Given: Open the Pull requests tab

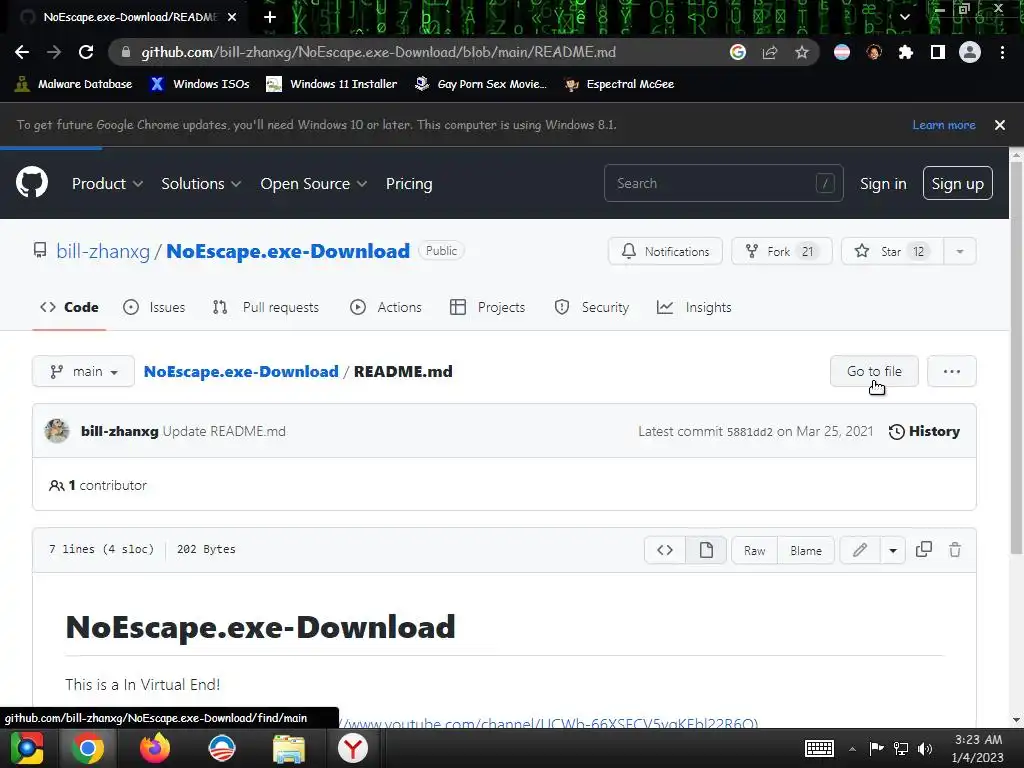Looking at the screenshot, I should pos(266,307).
